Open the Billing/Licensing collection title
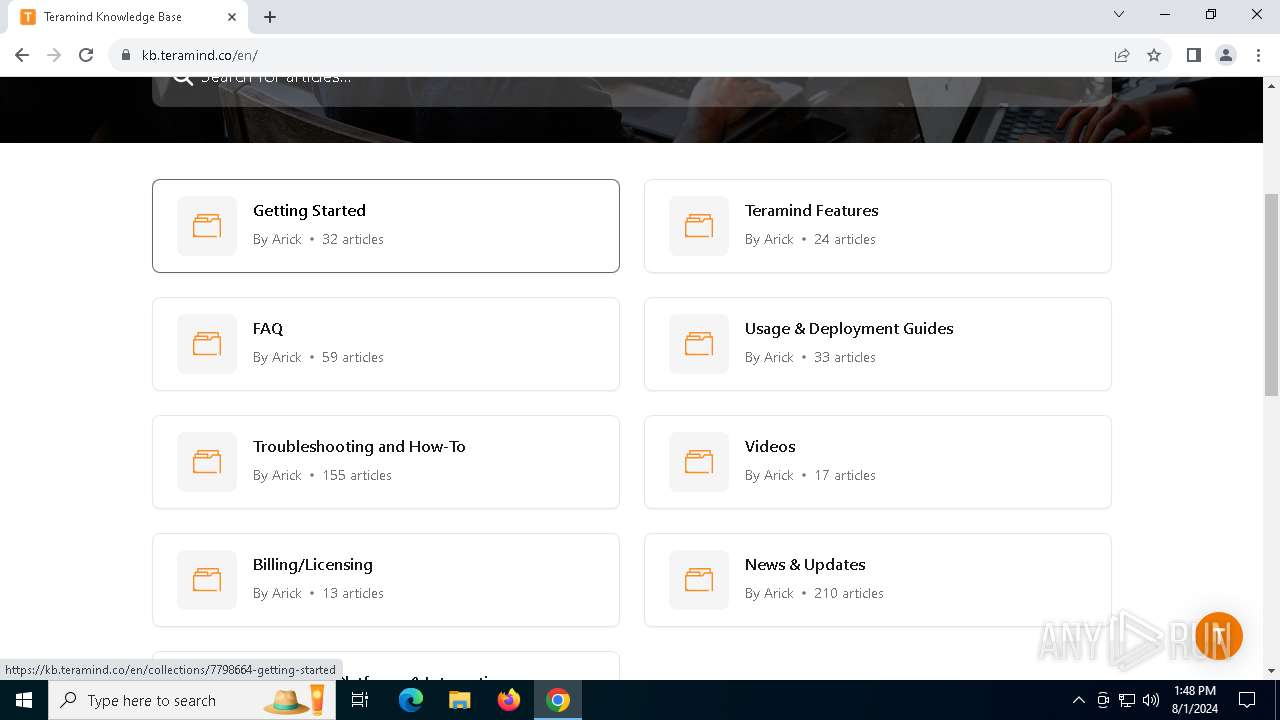 [x=313, y=564]
